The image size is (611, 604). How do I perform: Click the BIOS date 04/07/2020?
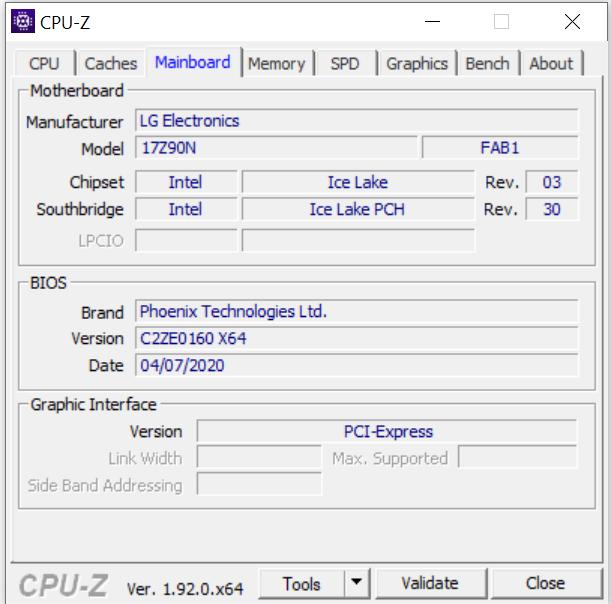357,365
